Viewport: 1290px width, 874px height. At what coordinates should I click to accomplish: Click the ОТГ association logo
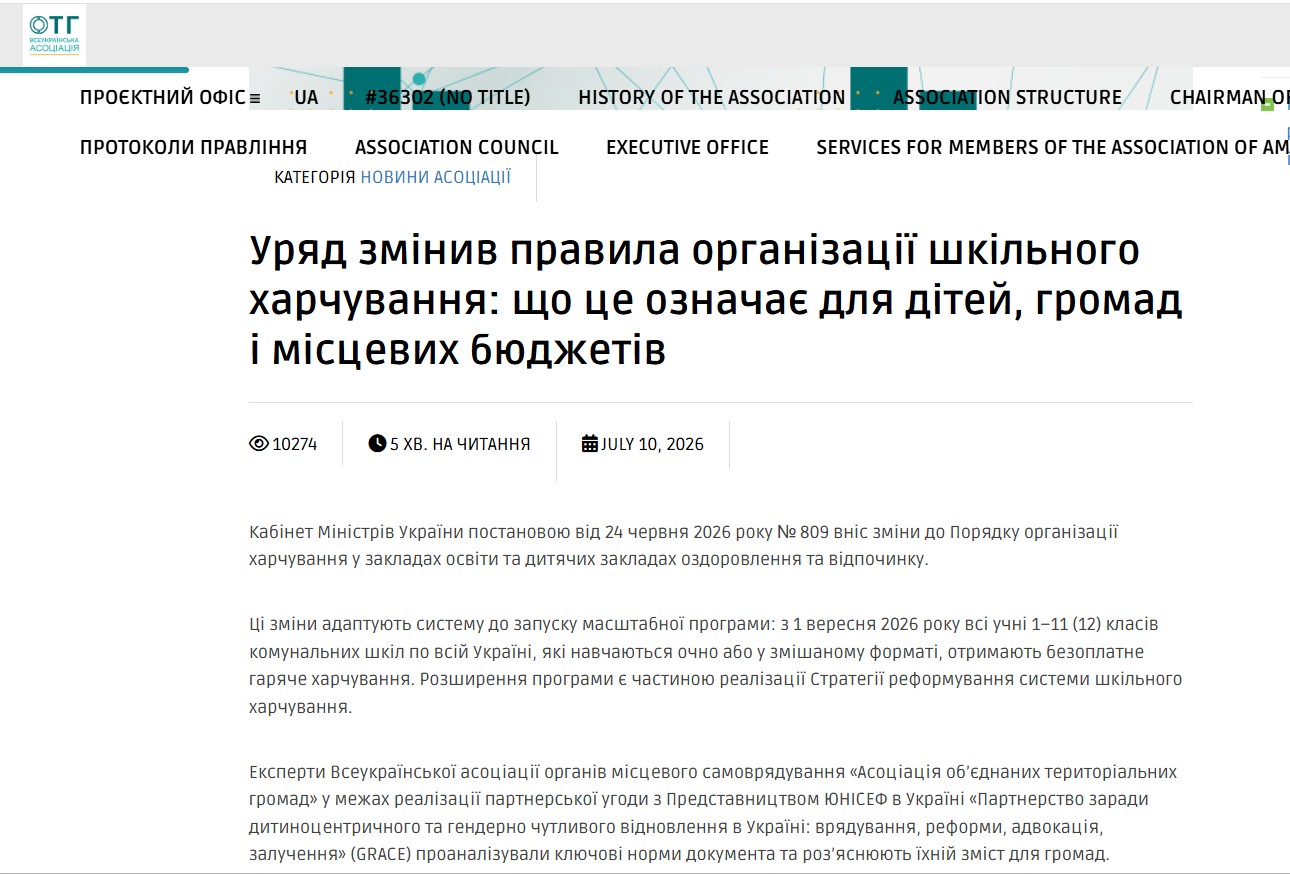click(x=55, y=35)
